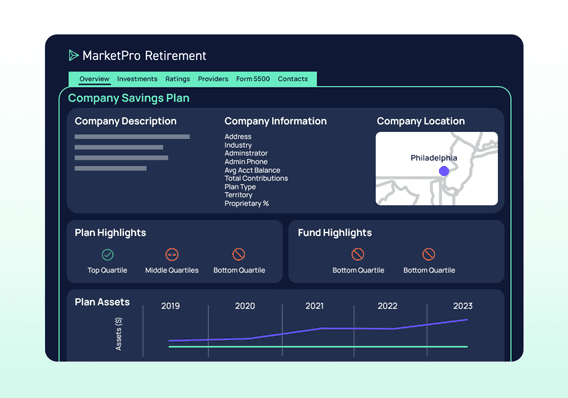
Task: Click the 2022 year marker on chart
Action: (388, 306)
